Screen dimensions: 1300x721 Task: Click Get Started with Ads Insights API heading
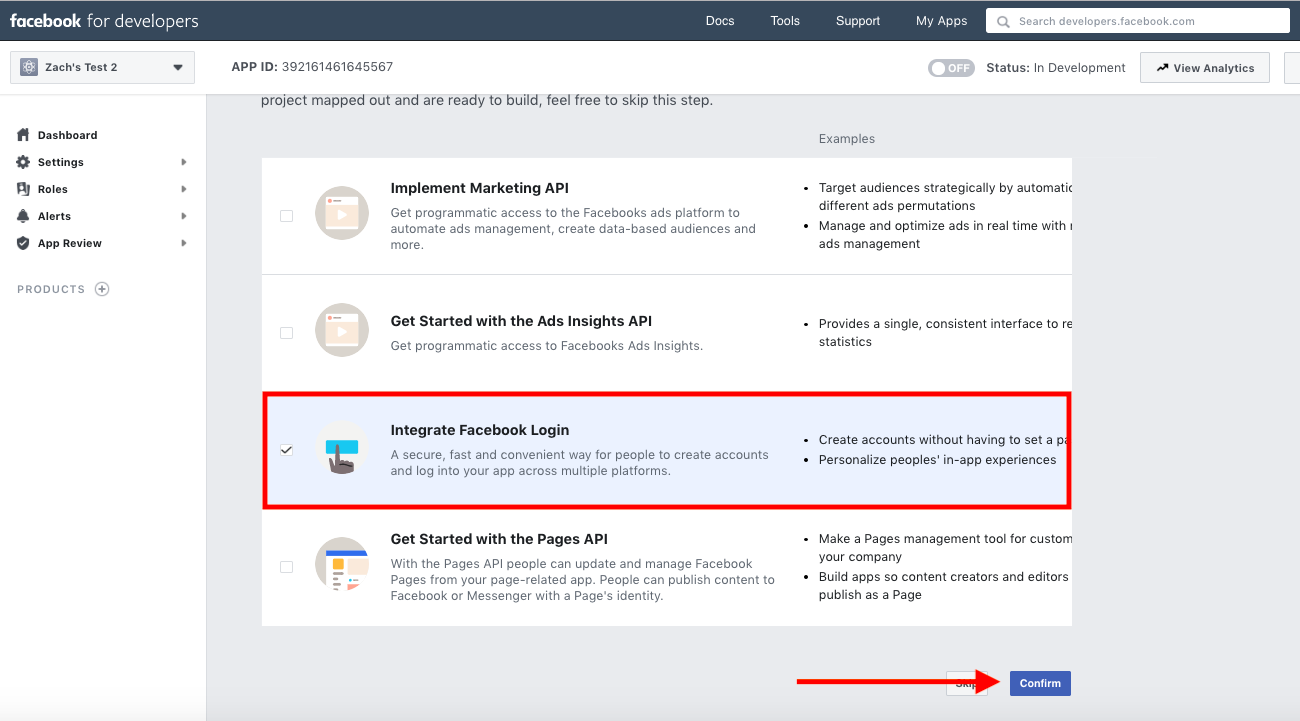click(x=521, y=321)
